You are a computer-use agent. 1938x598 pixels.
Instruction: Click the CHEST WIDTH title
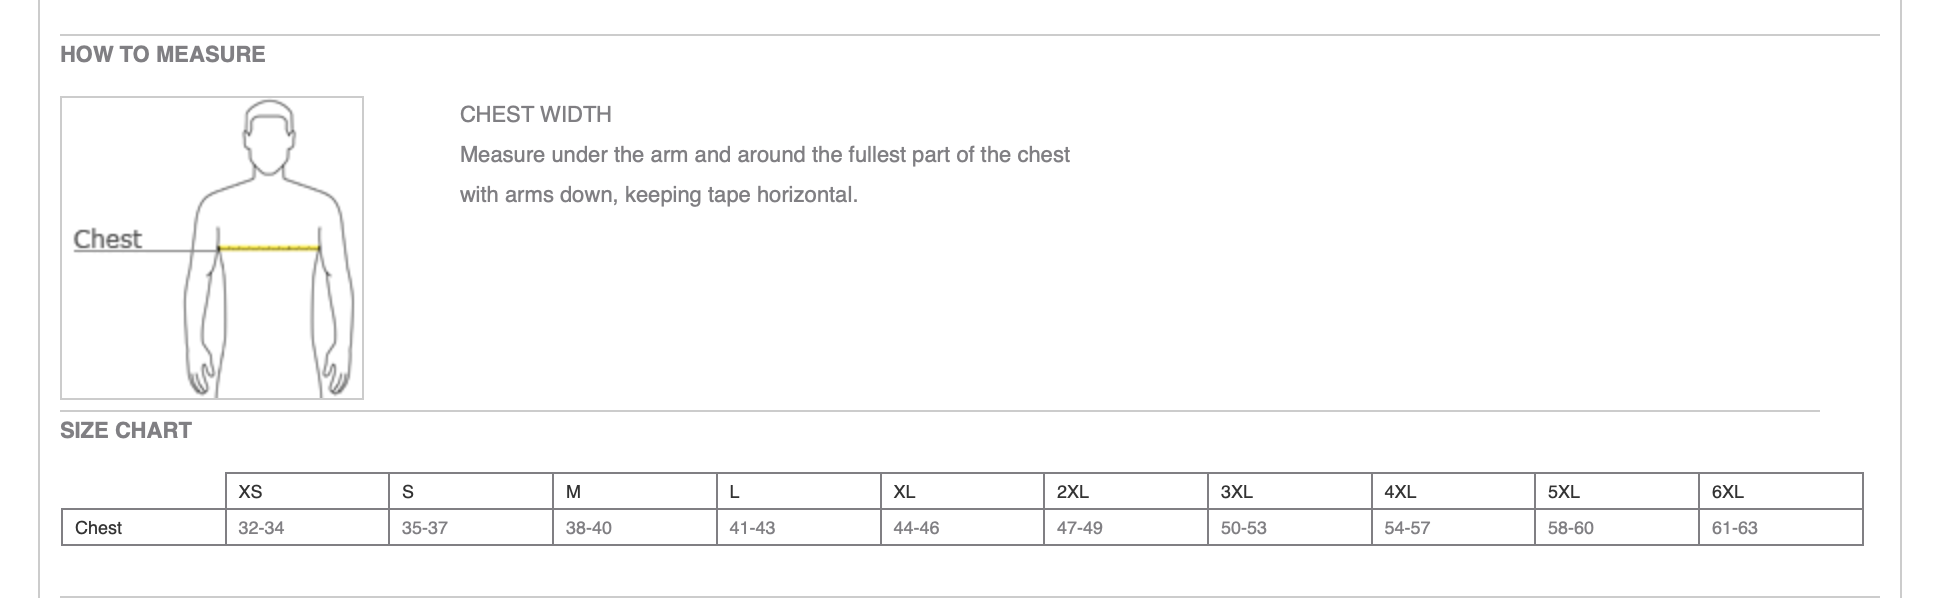point(536,115)
